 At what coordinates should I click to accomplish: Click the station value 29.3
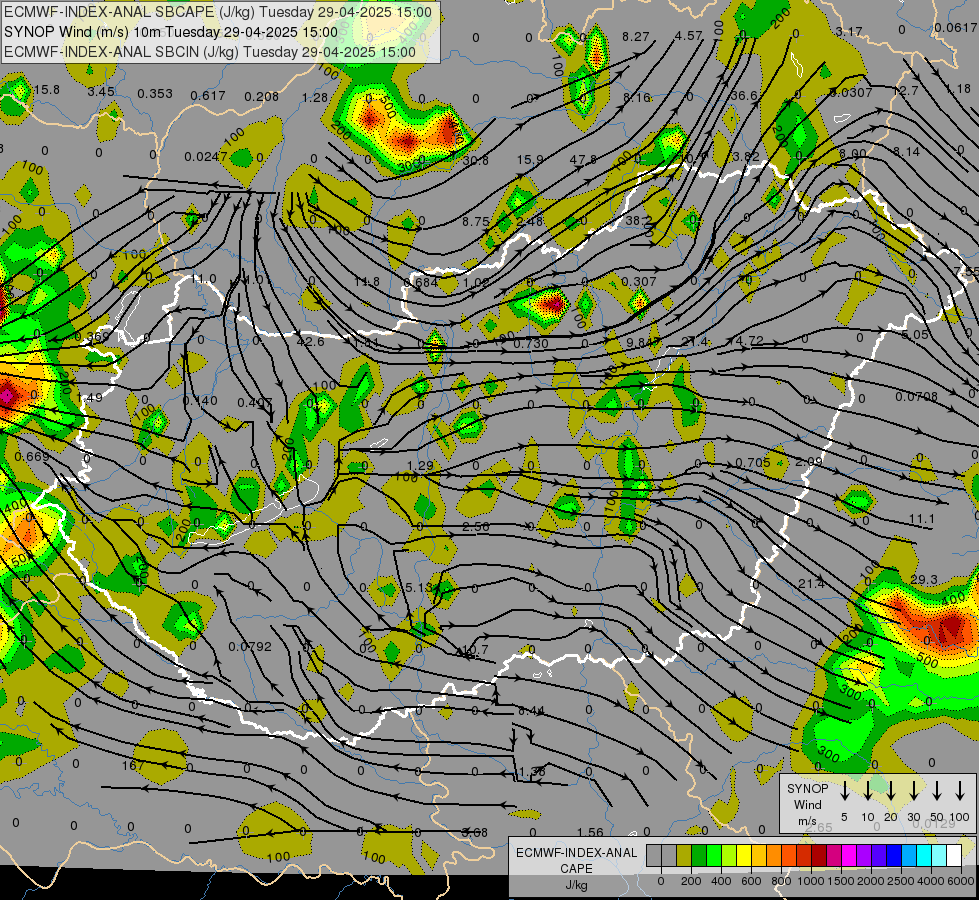coord(923,580)
